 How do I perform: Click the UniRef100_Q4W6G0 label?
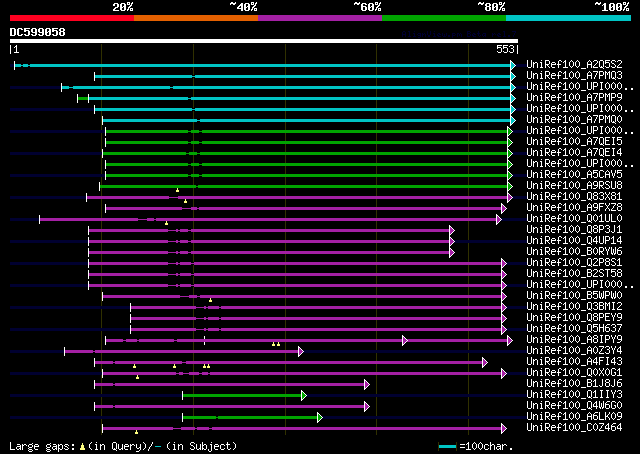(x=574, y=406)
